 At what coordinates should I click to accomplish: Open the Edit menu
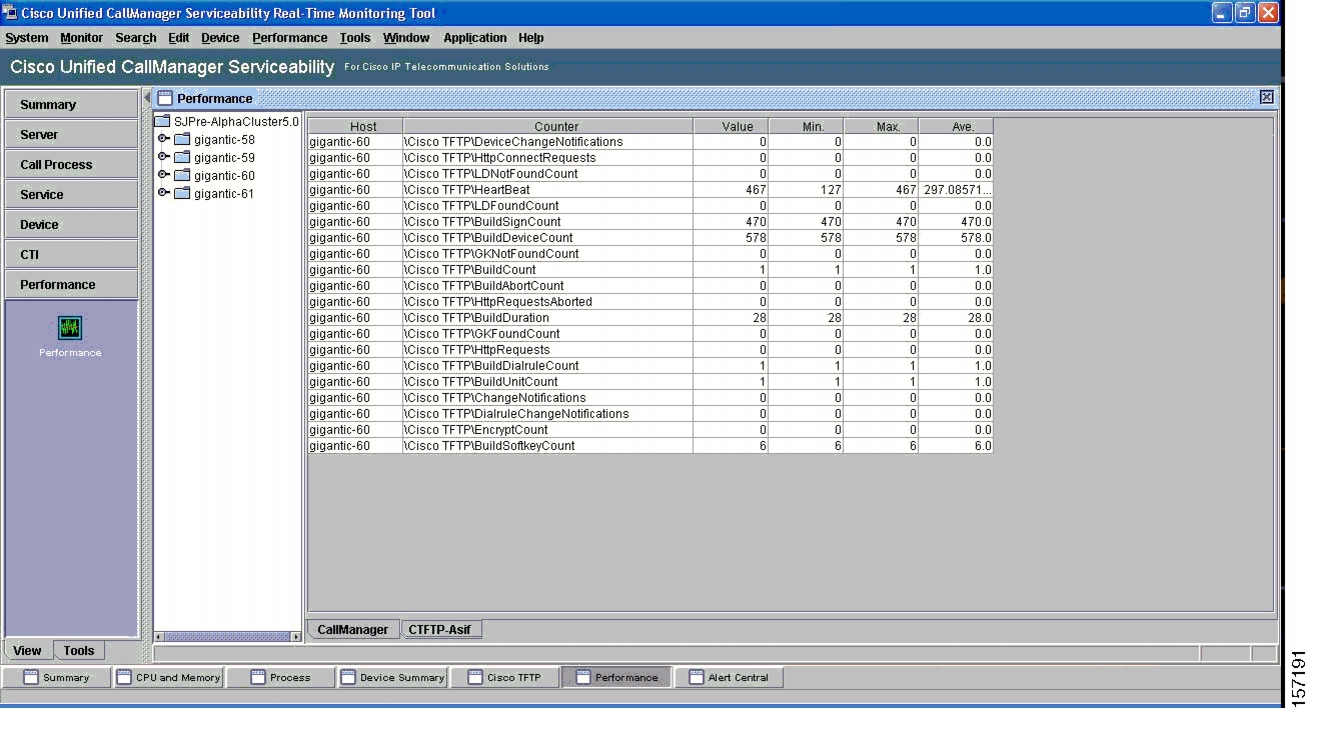point(179,38)
